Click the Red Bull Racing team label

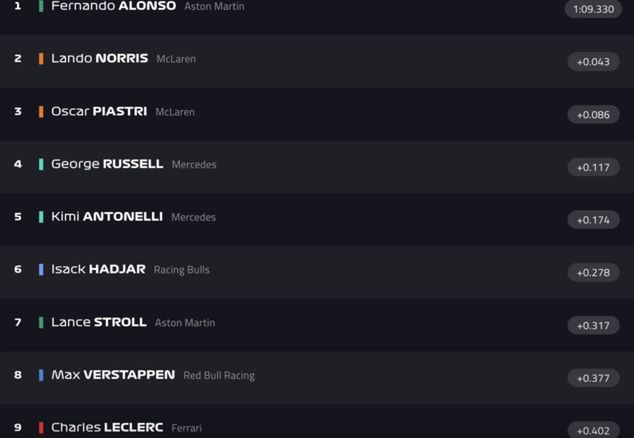click(x=219, y=376)
